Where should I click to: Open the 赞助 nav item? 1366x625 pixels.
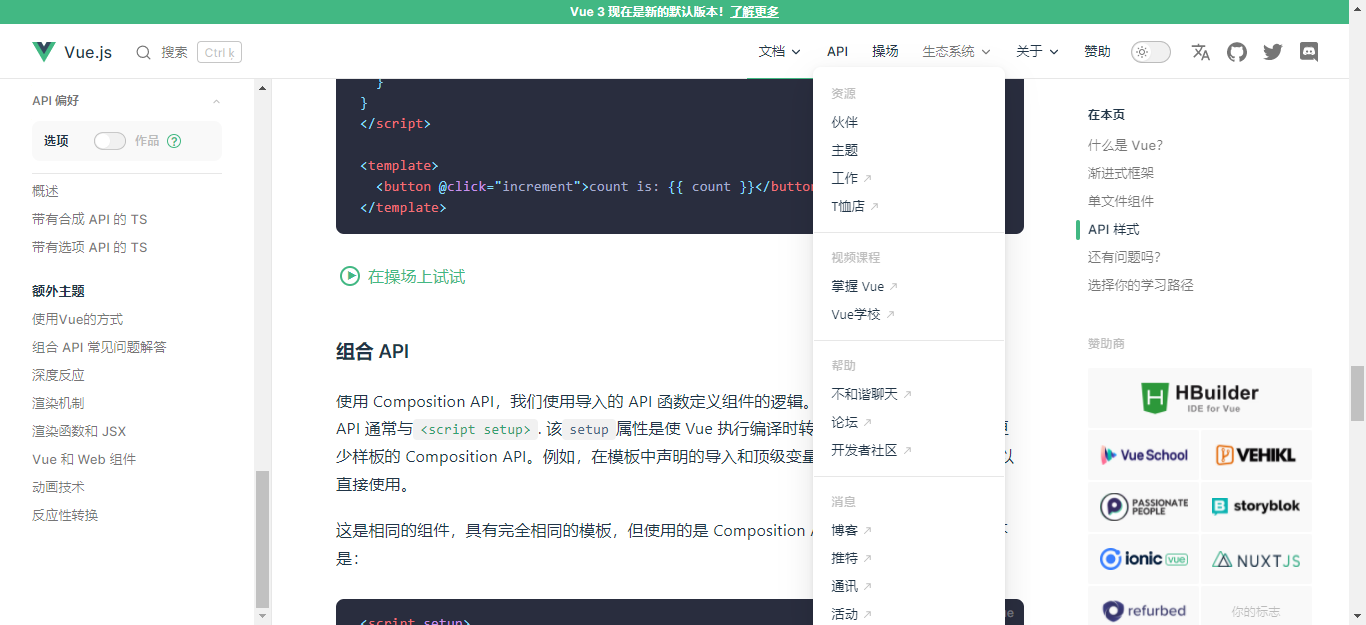pos(1097,52)
